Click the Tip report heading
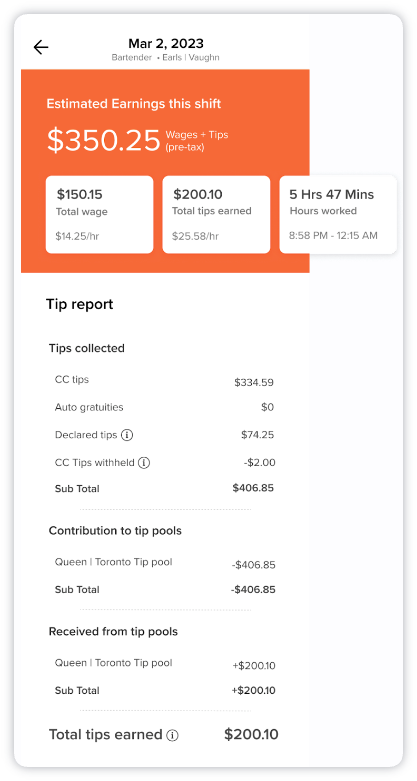The width and height of the screenshot is (417, 781). 80,304
